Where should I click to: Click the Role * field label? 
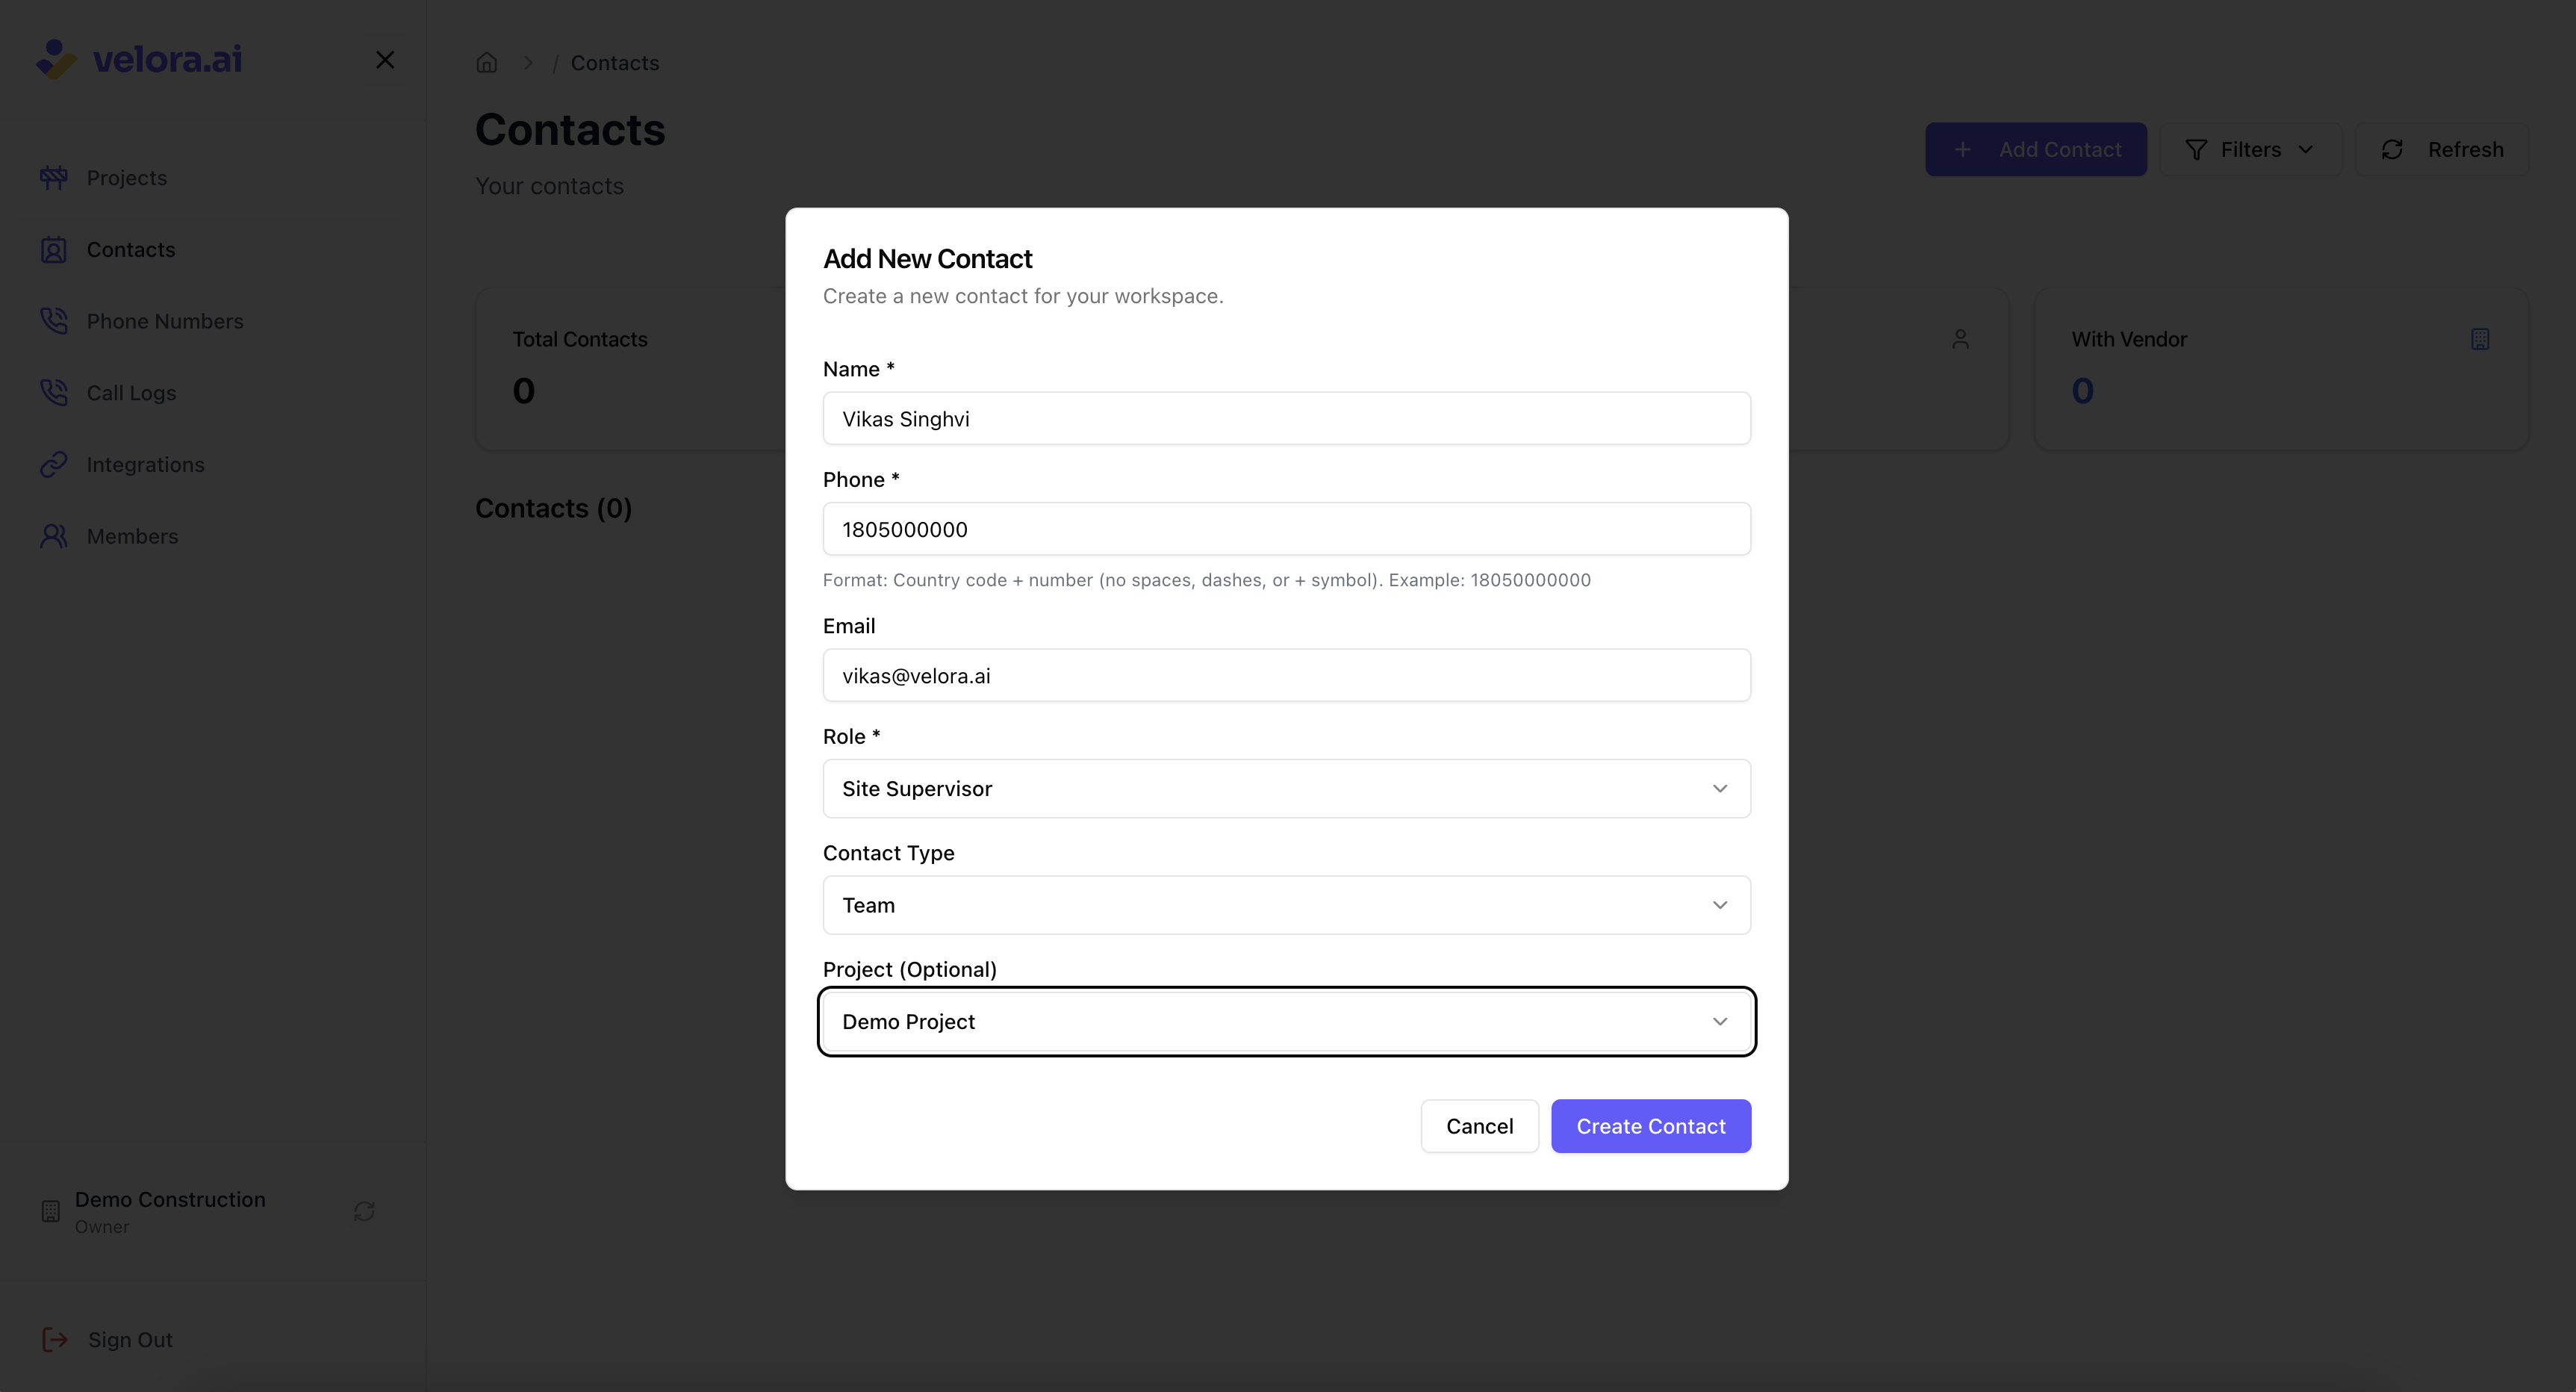point(851,737)
